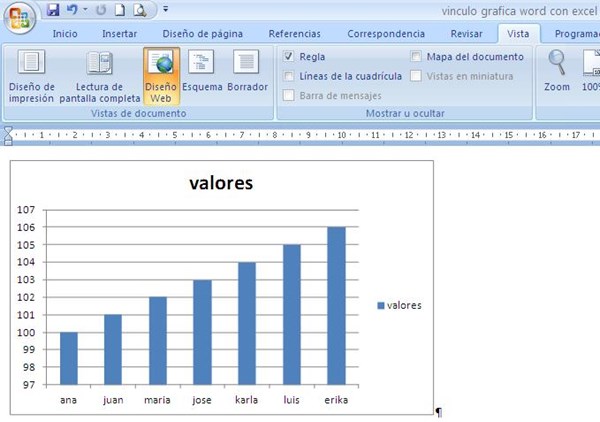The image size is (600, 422).
Task: Click the ruler indent marker
Action: tap(8, 136)
